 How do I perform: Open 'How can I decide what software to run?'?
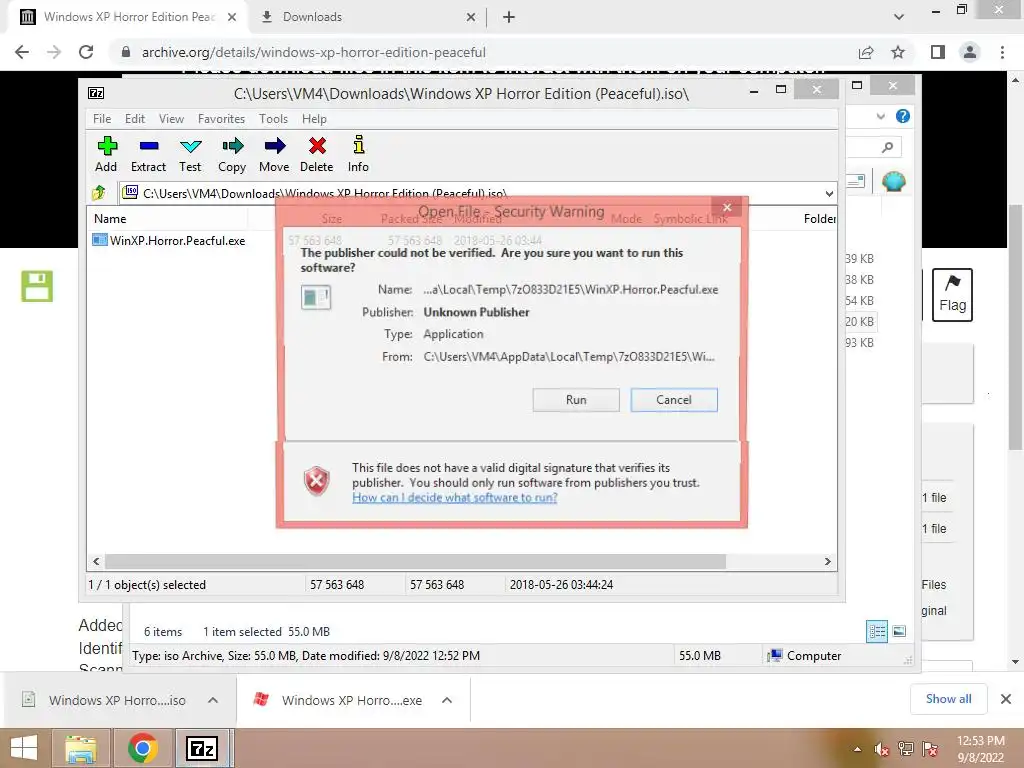pos(455,498)
